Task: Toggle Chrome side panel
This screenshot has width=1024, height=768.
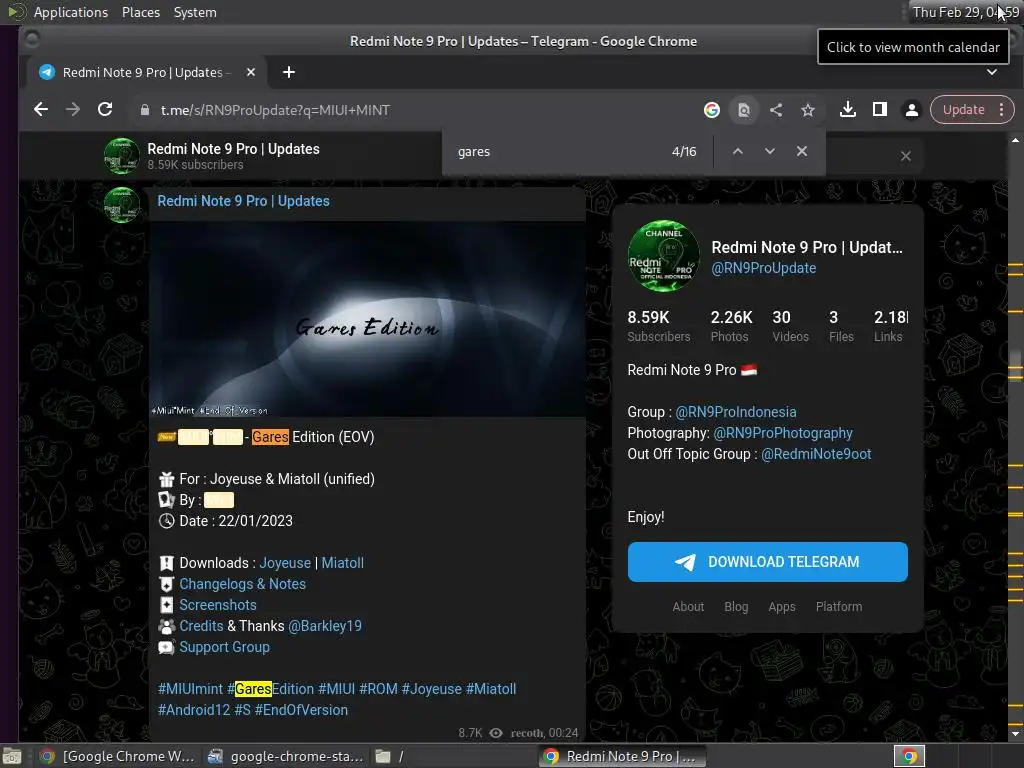Action: pos(880,110)
